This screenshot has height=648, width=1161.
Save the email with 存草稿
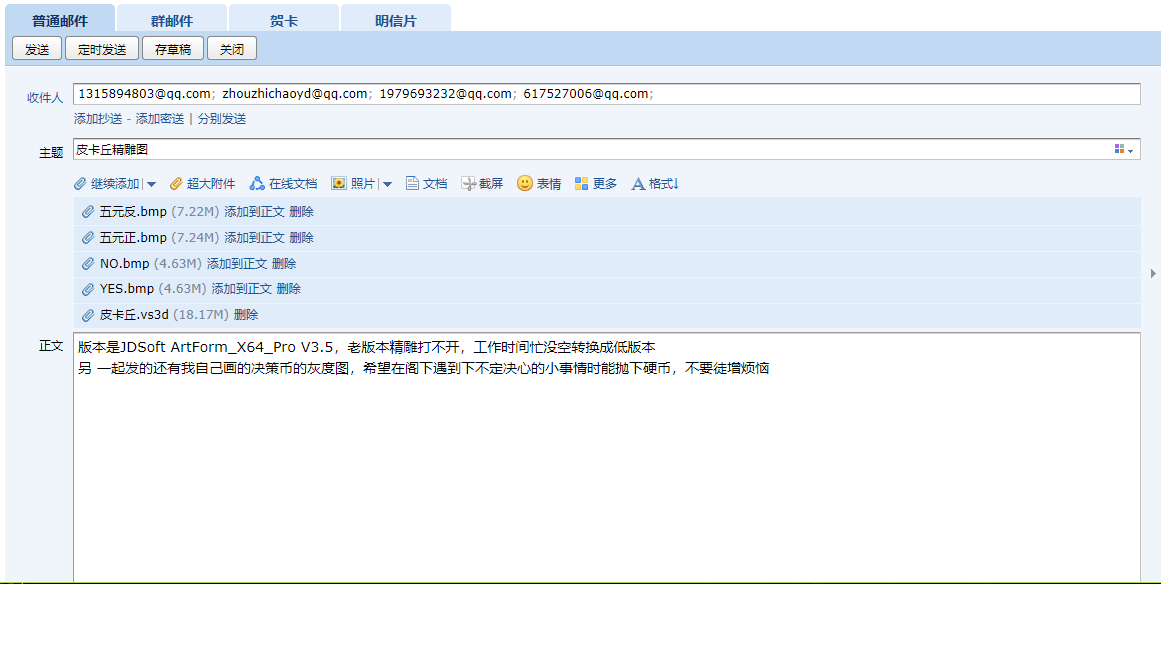coord(173,49)
